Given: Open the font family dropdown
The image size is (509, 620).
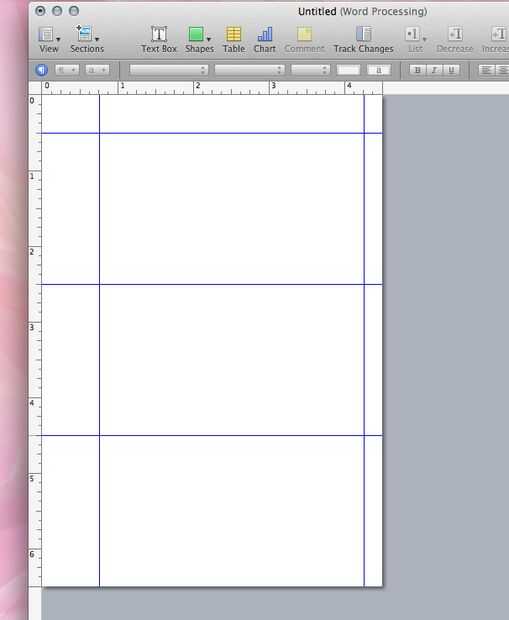Looking at the screenshot, I should 168,70.
